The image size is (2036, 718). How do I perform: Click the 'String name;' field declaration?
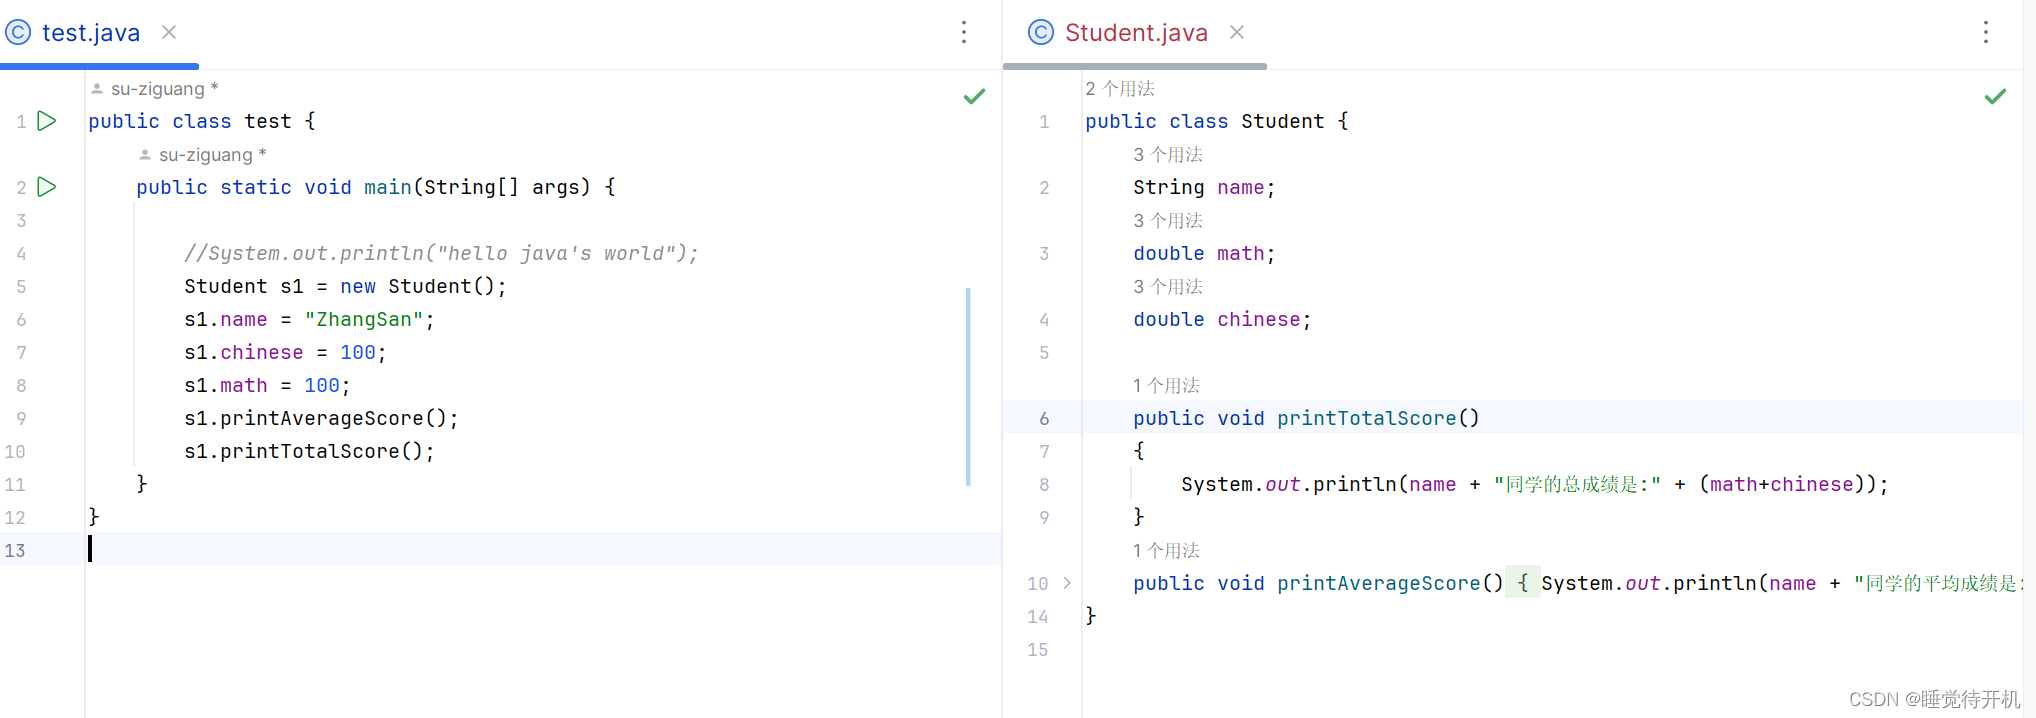(1204, 188)
